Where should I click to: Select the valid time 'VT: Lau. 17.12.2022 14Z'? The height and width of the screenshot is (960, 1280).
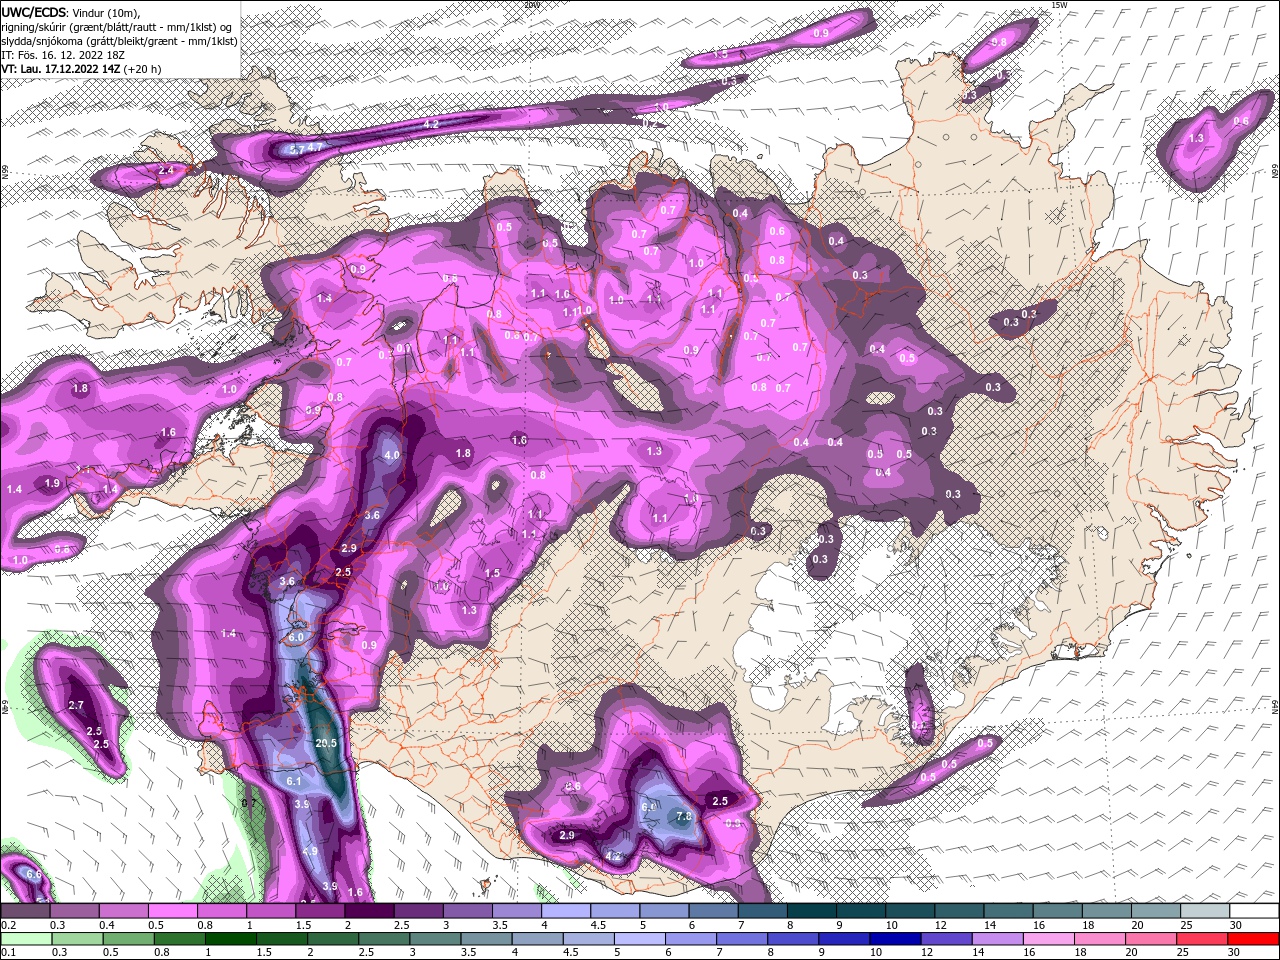61,69
